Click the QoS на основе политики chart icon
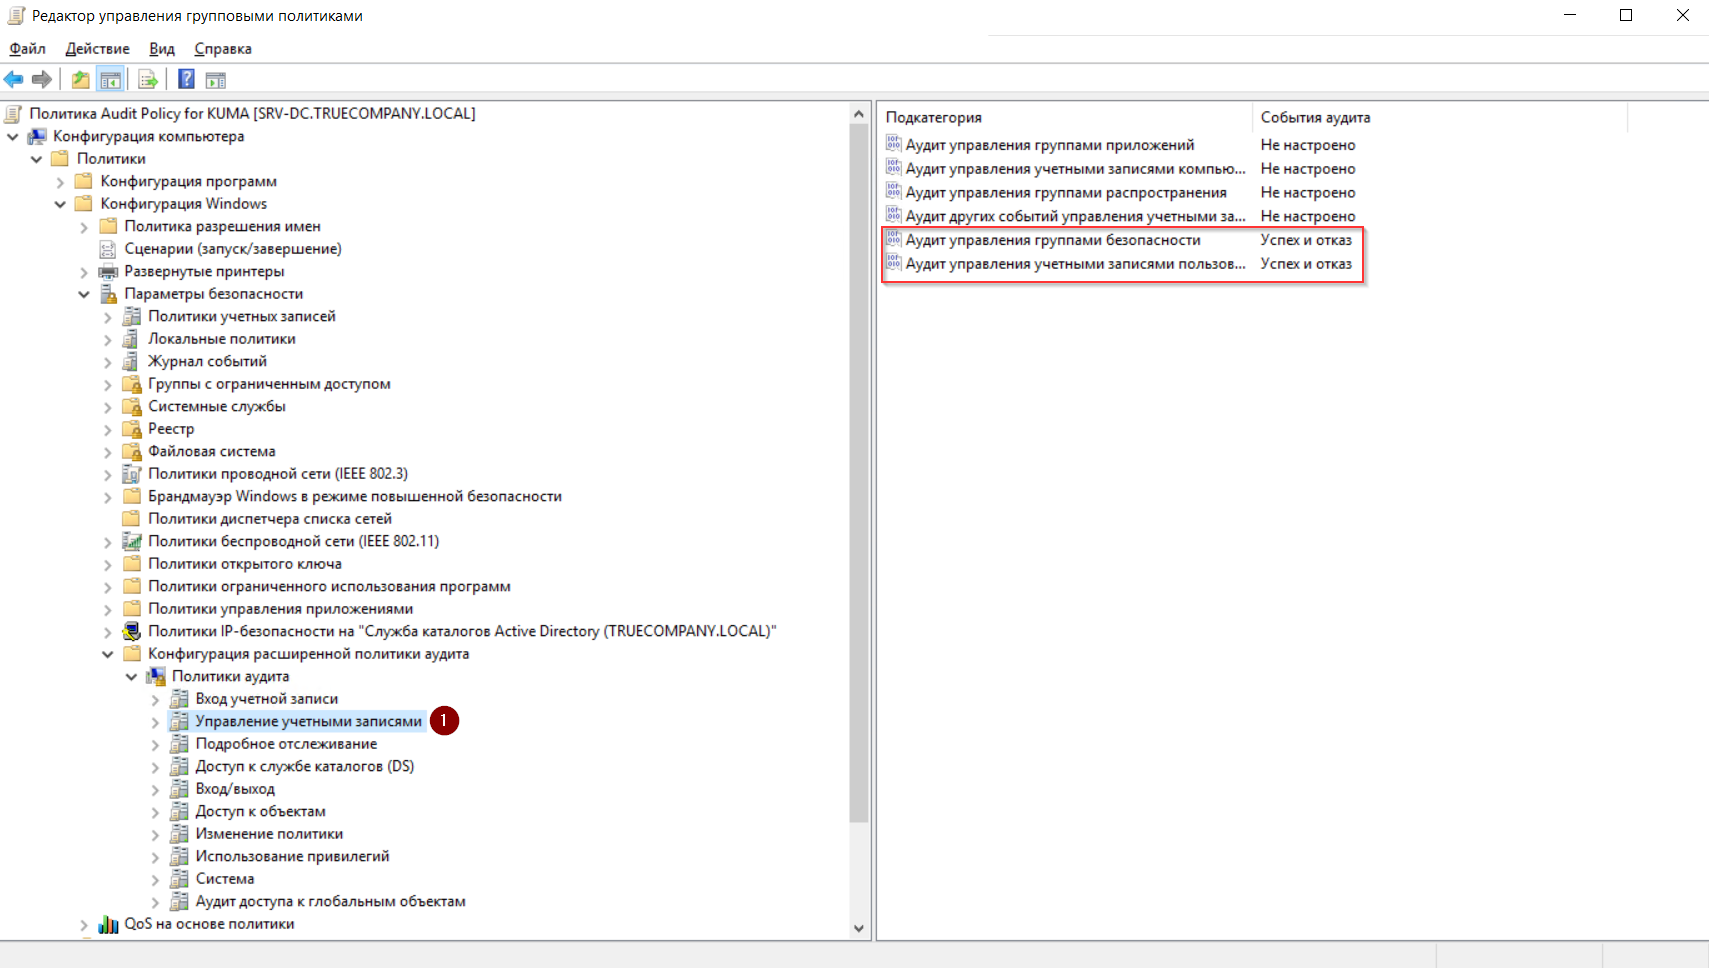This screenshot has width=1709, height=968. 108,924
